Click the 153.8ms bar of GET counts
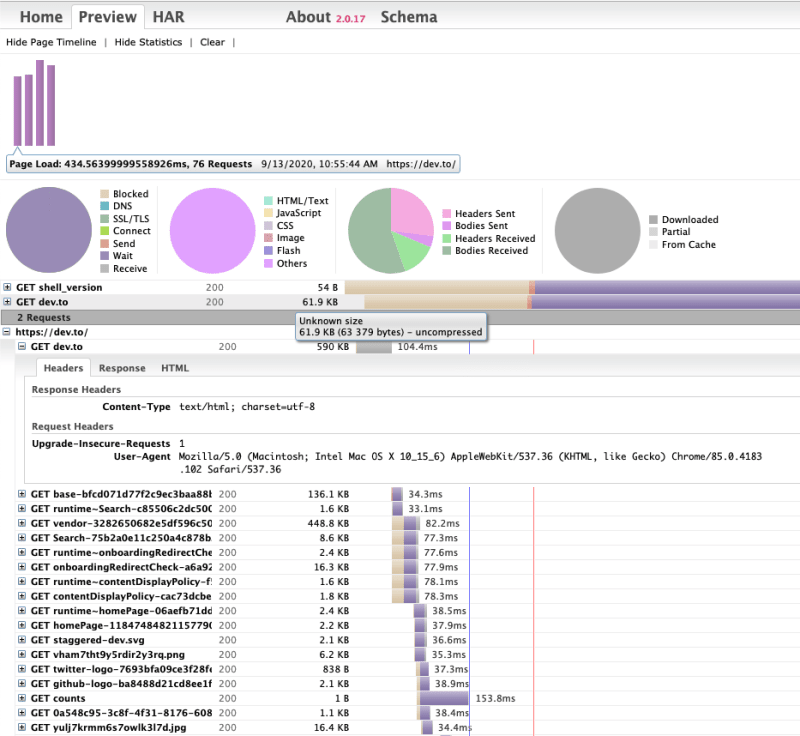This screenshot has height=736, width=800. pyautogui.click(x=443, y=698)
